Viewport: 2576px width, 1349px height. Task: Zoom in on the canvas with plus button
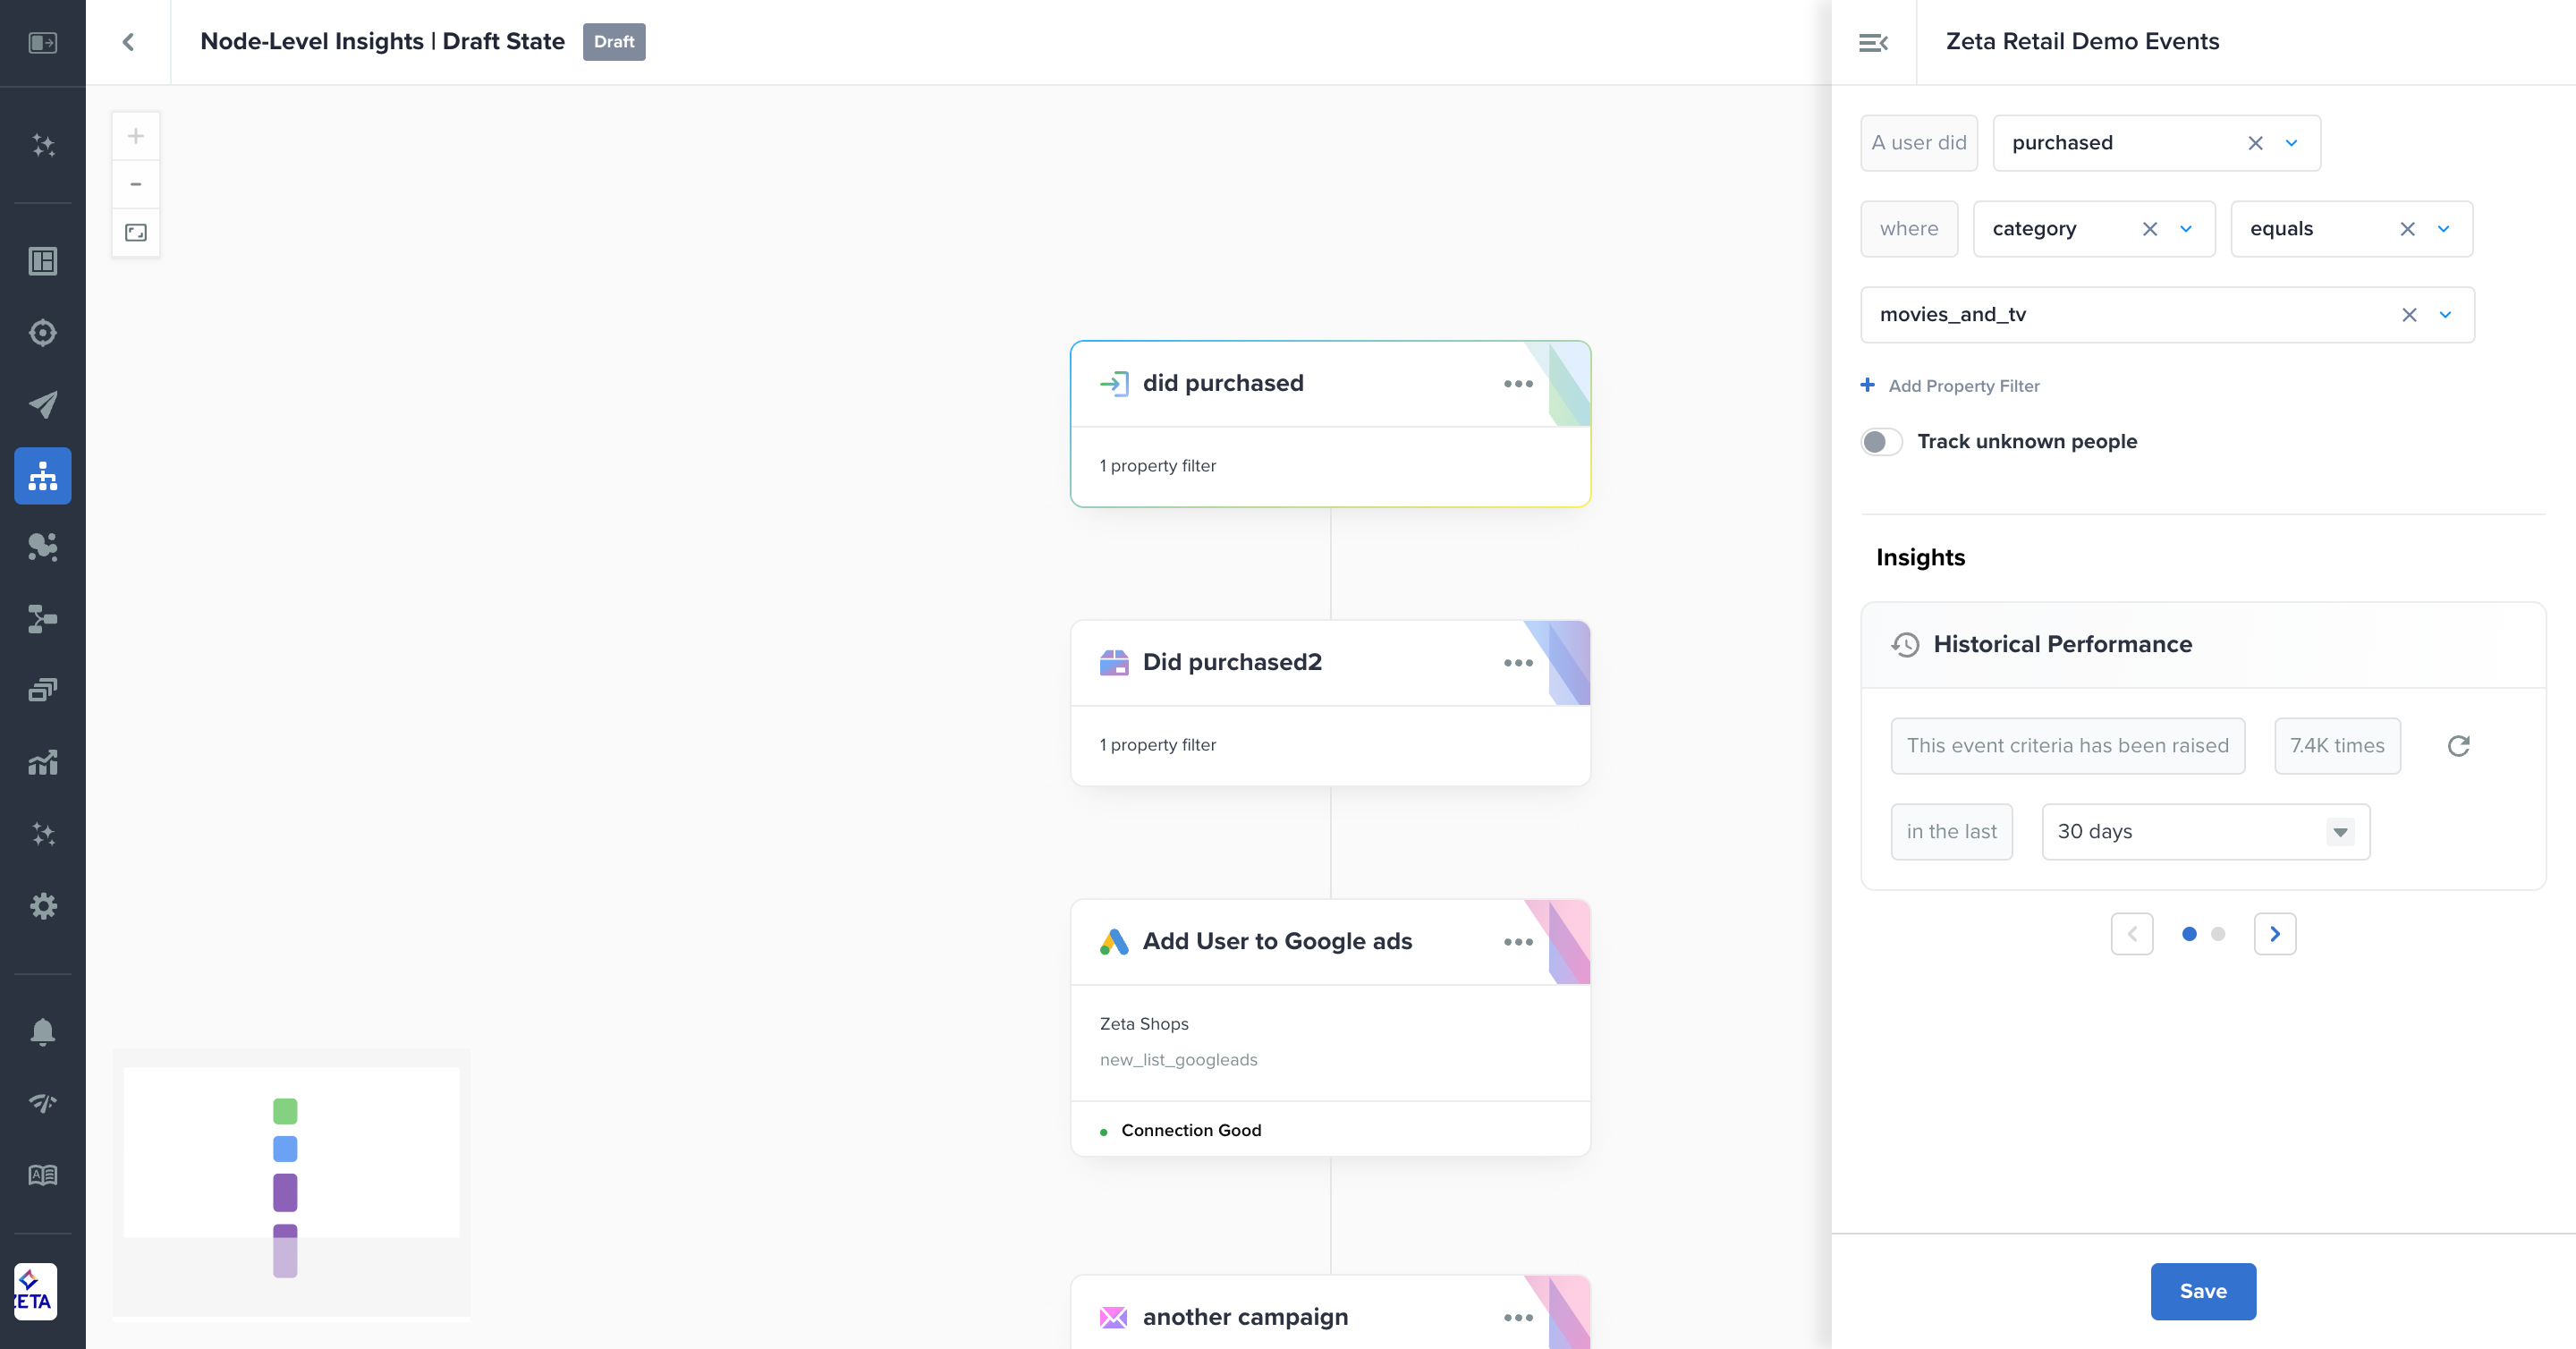(136, 136)
